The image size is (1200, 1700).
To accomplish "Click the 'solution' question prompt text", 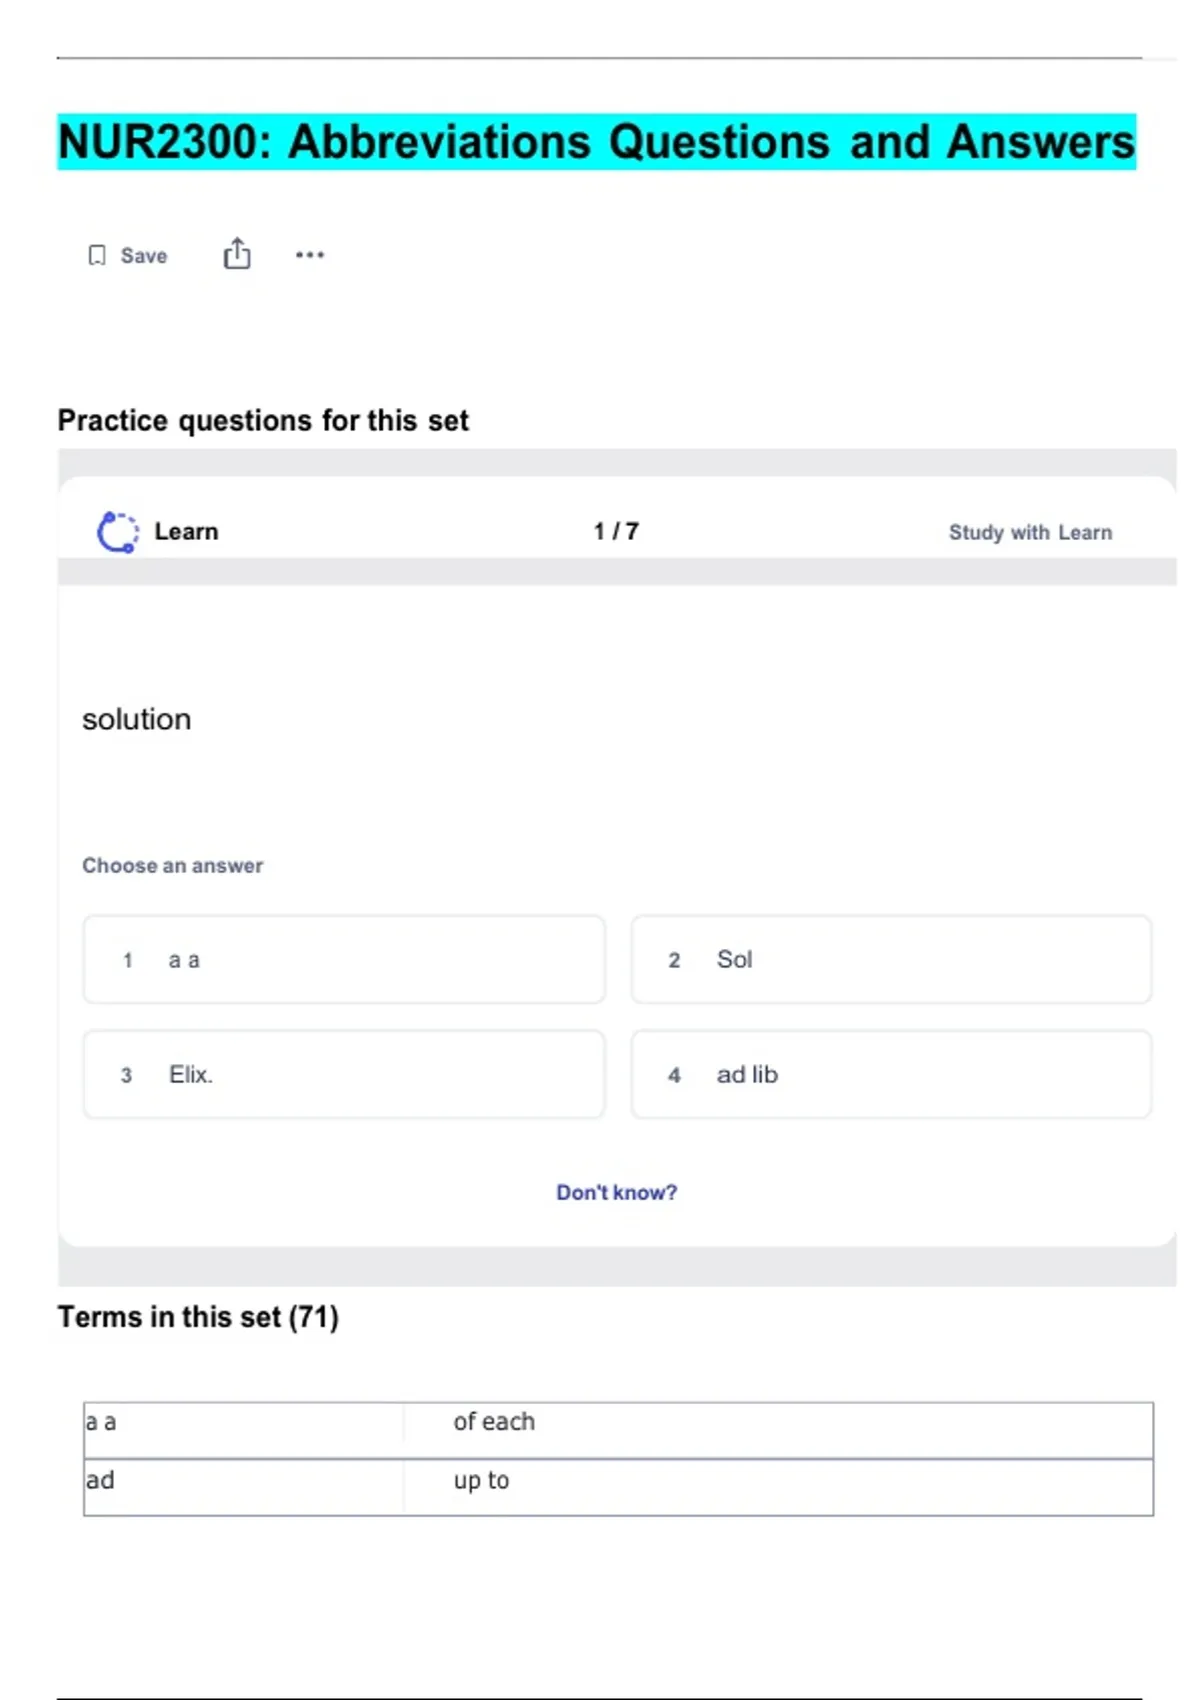I will coord(136,720).
